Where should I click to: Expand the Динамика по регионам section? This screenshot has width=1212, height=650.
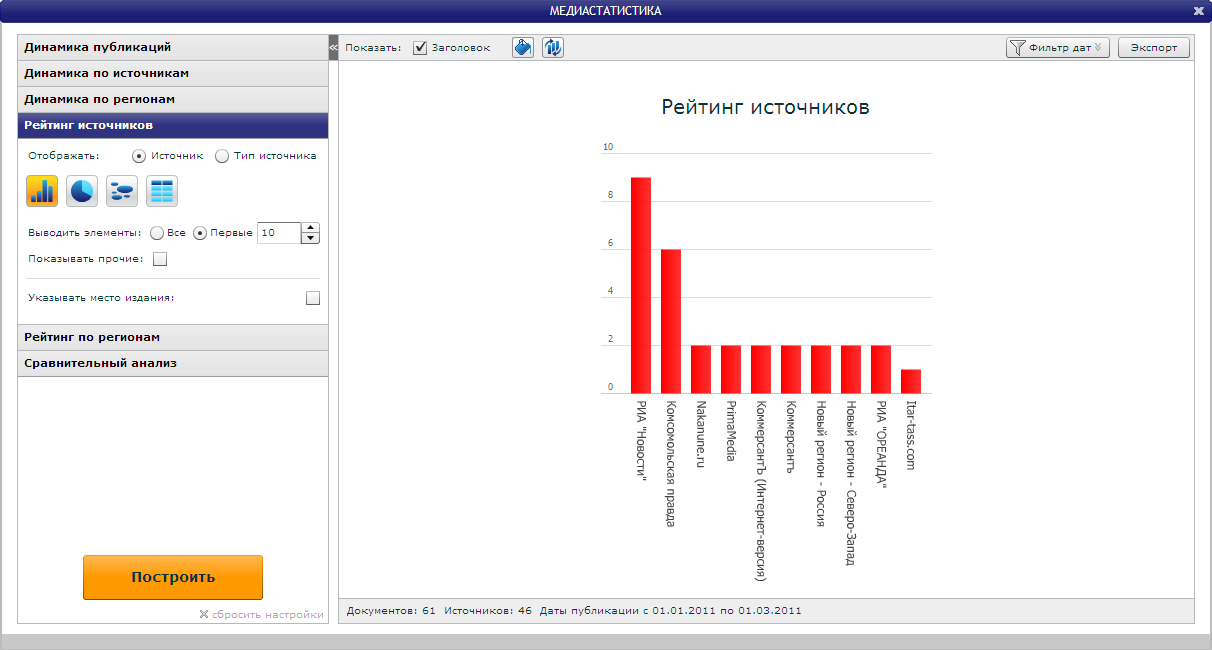coord(173,99)
